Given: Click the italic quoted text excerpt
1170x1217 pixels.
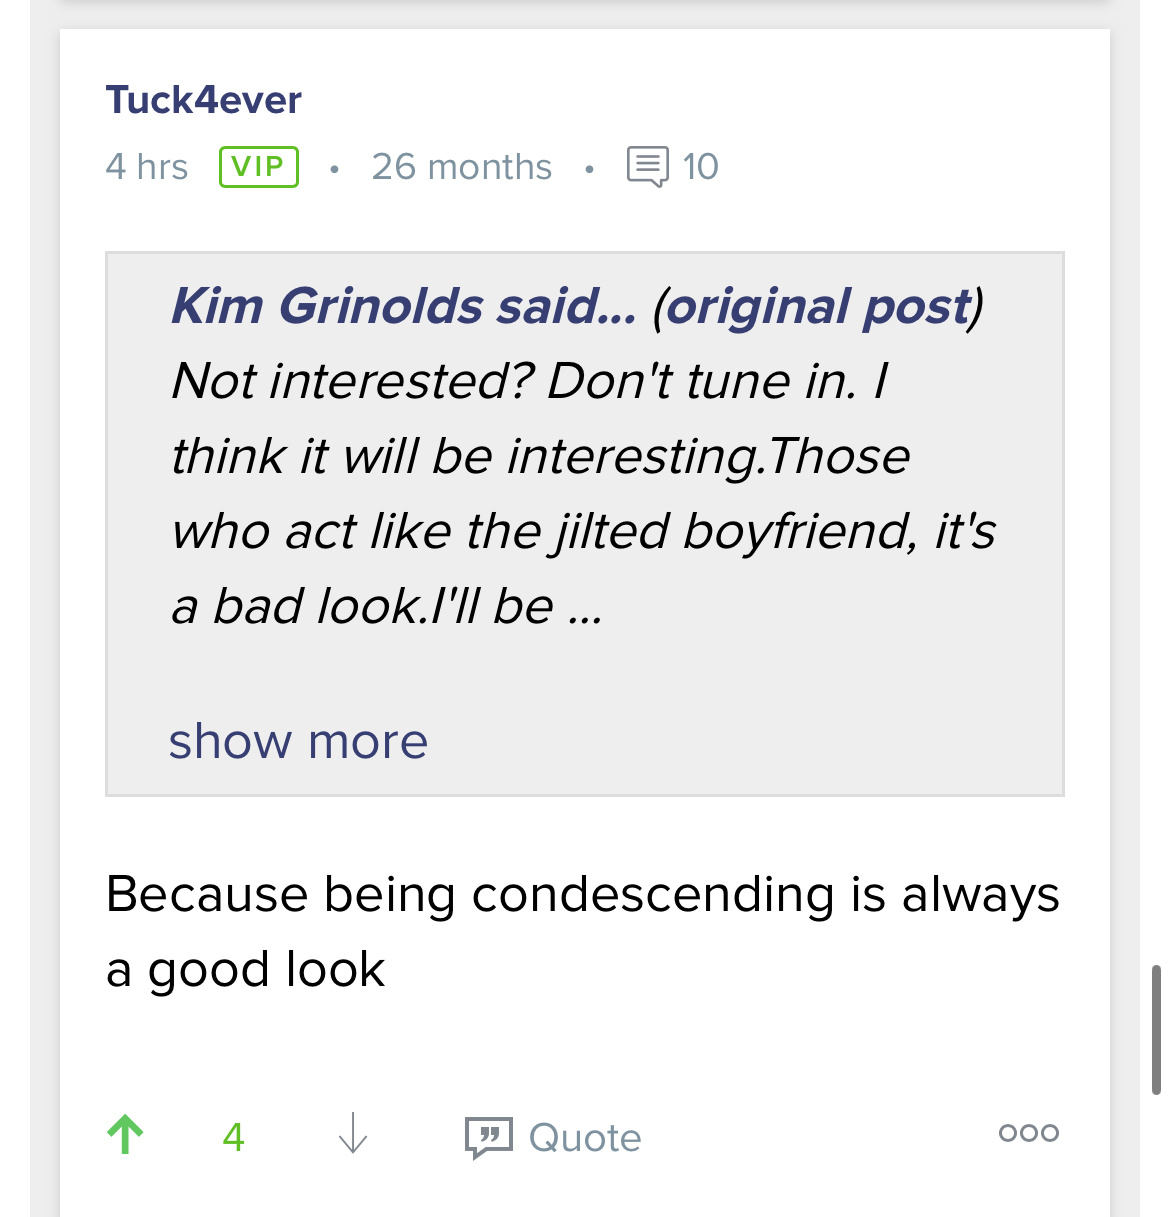Looking at the screenshot, I should (540, 456).
